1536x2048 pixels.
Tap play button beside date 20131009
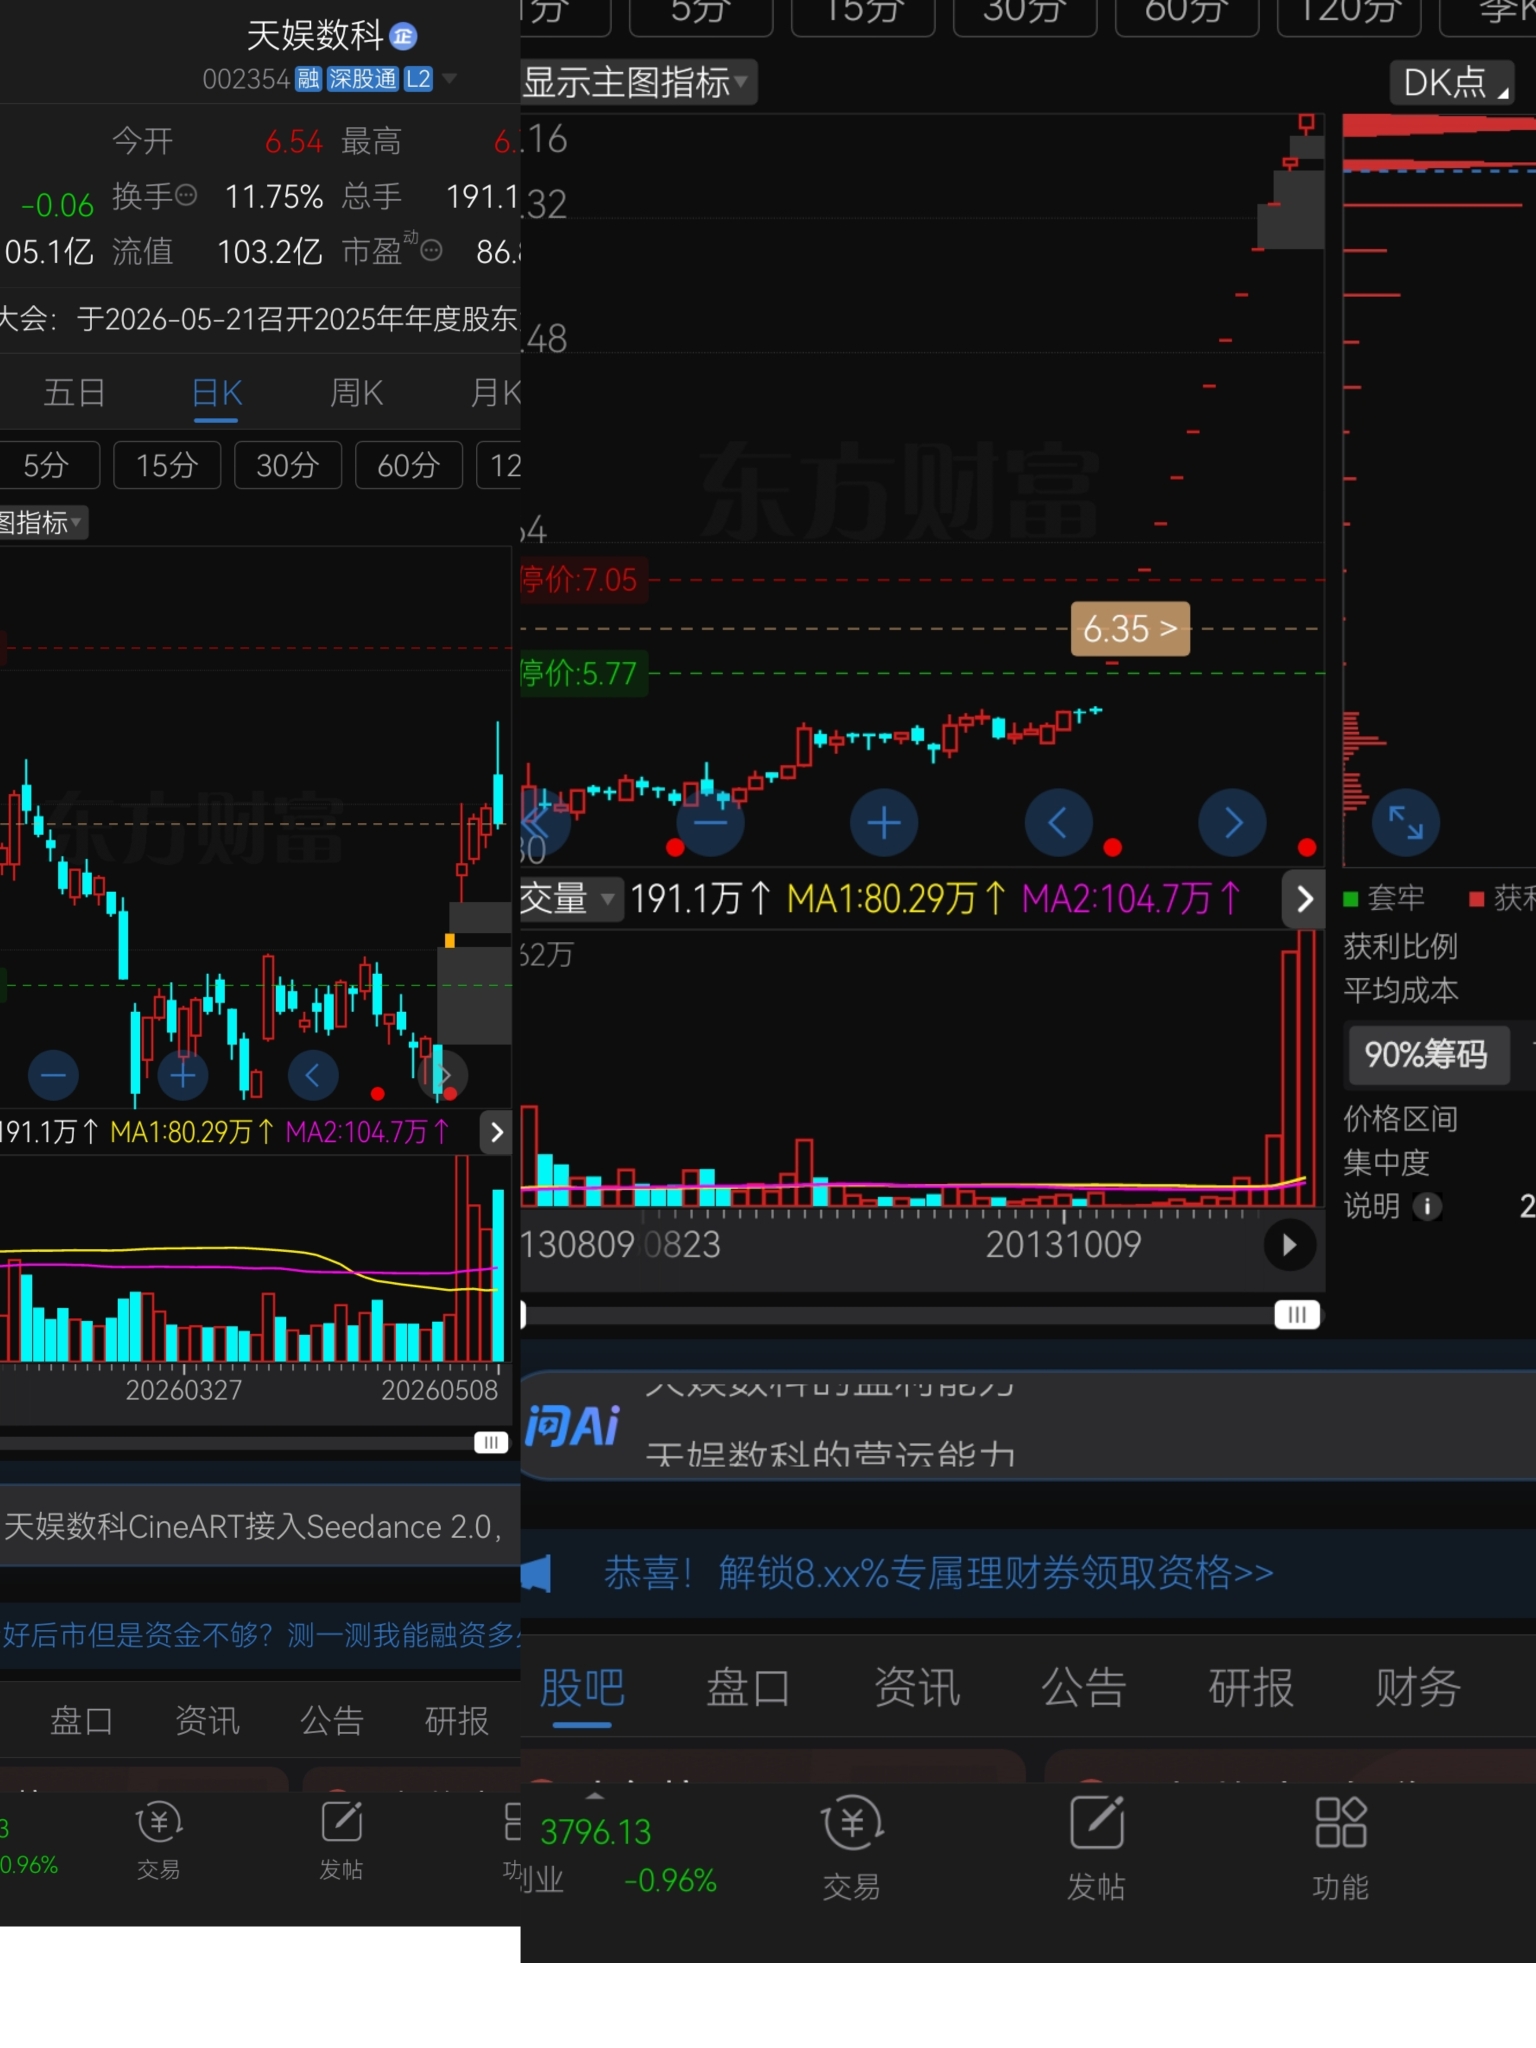click(1289, 1245)
